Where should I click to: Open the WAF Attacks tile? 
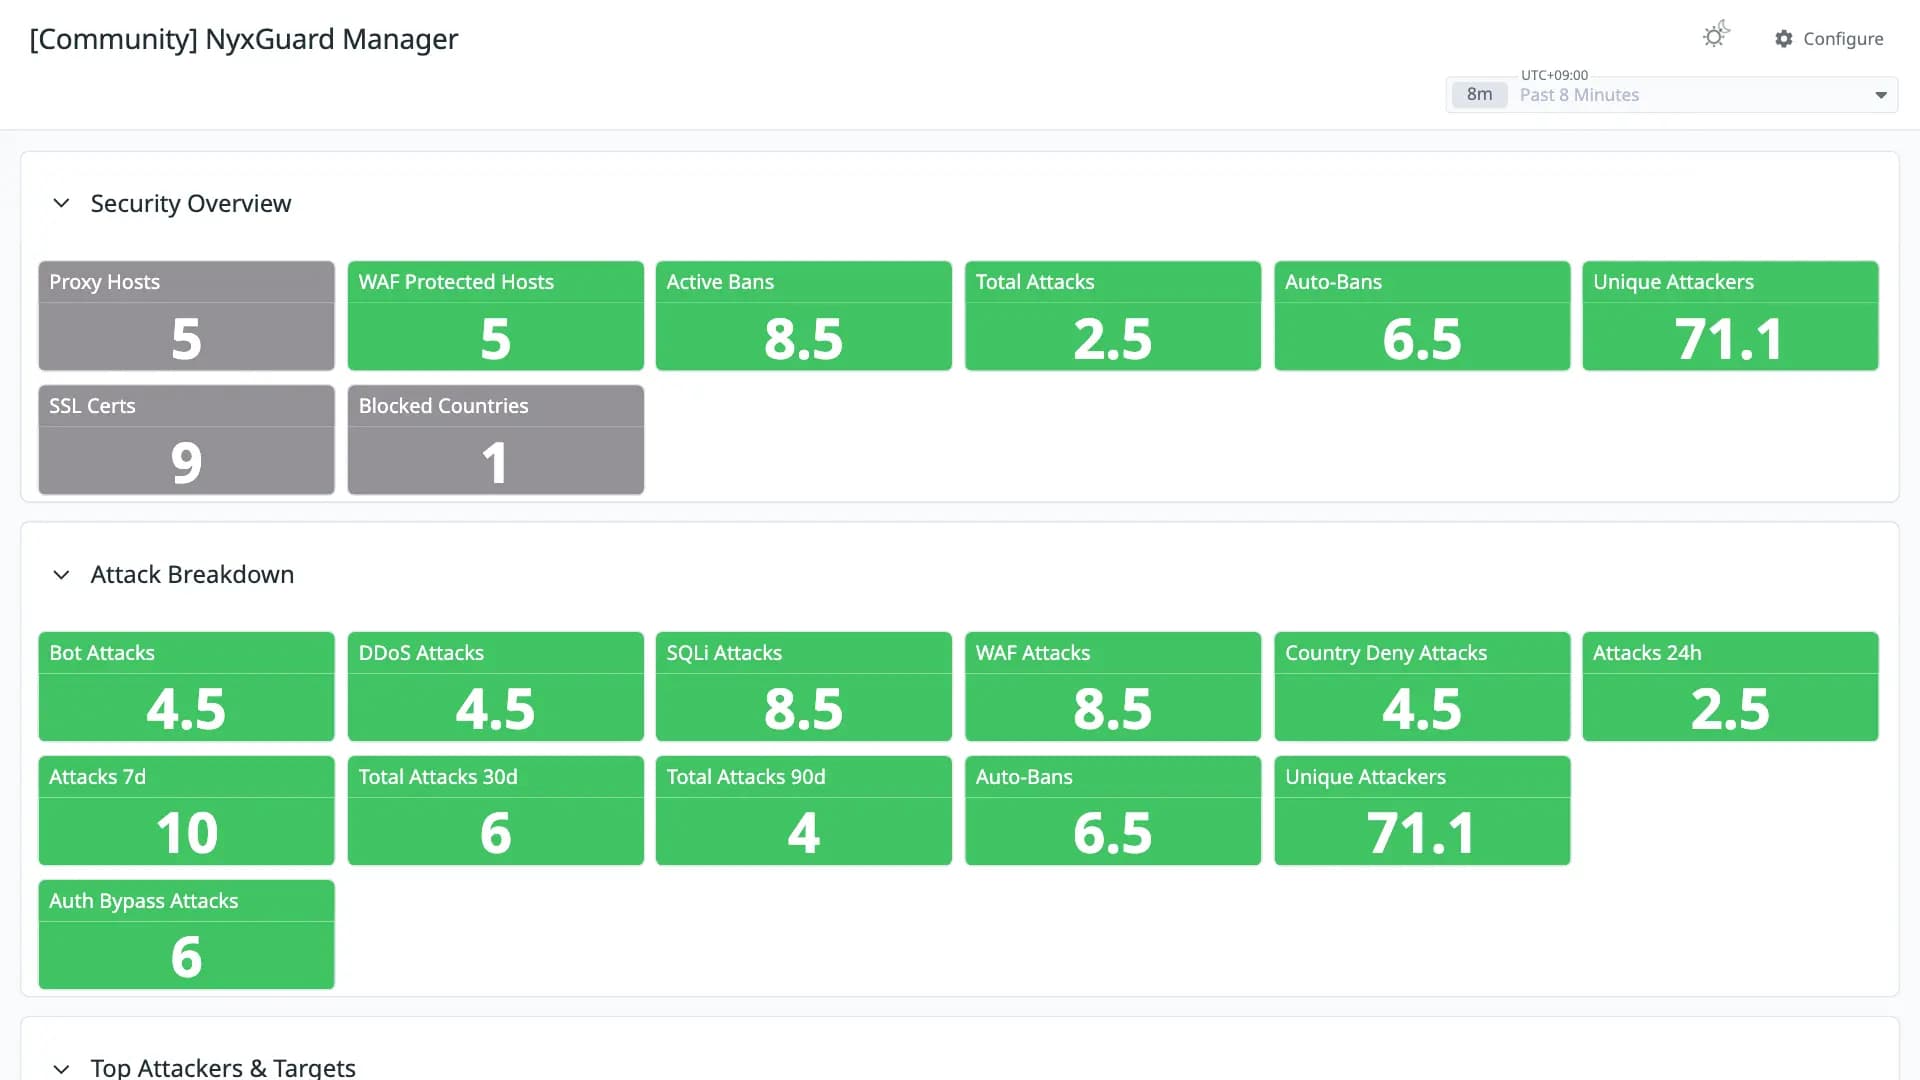pyautogui.click(x=1112, y=687)
